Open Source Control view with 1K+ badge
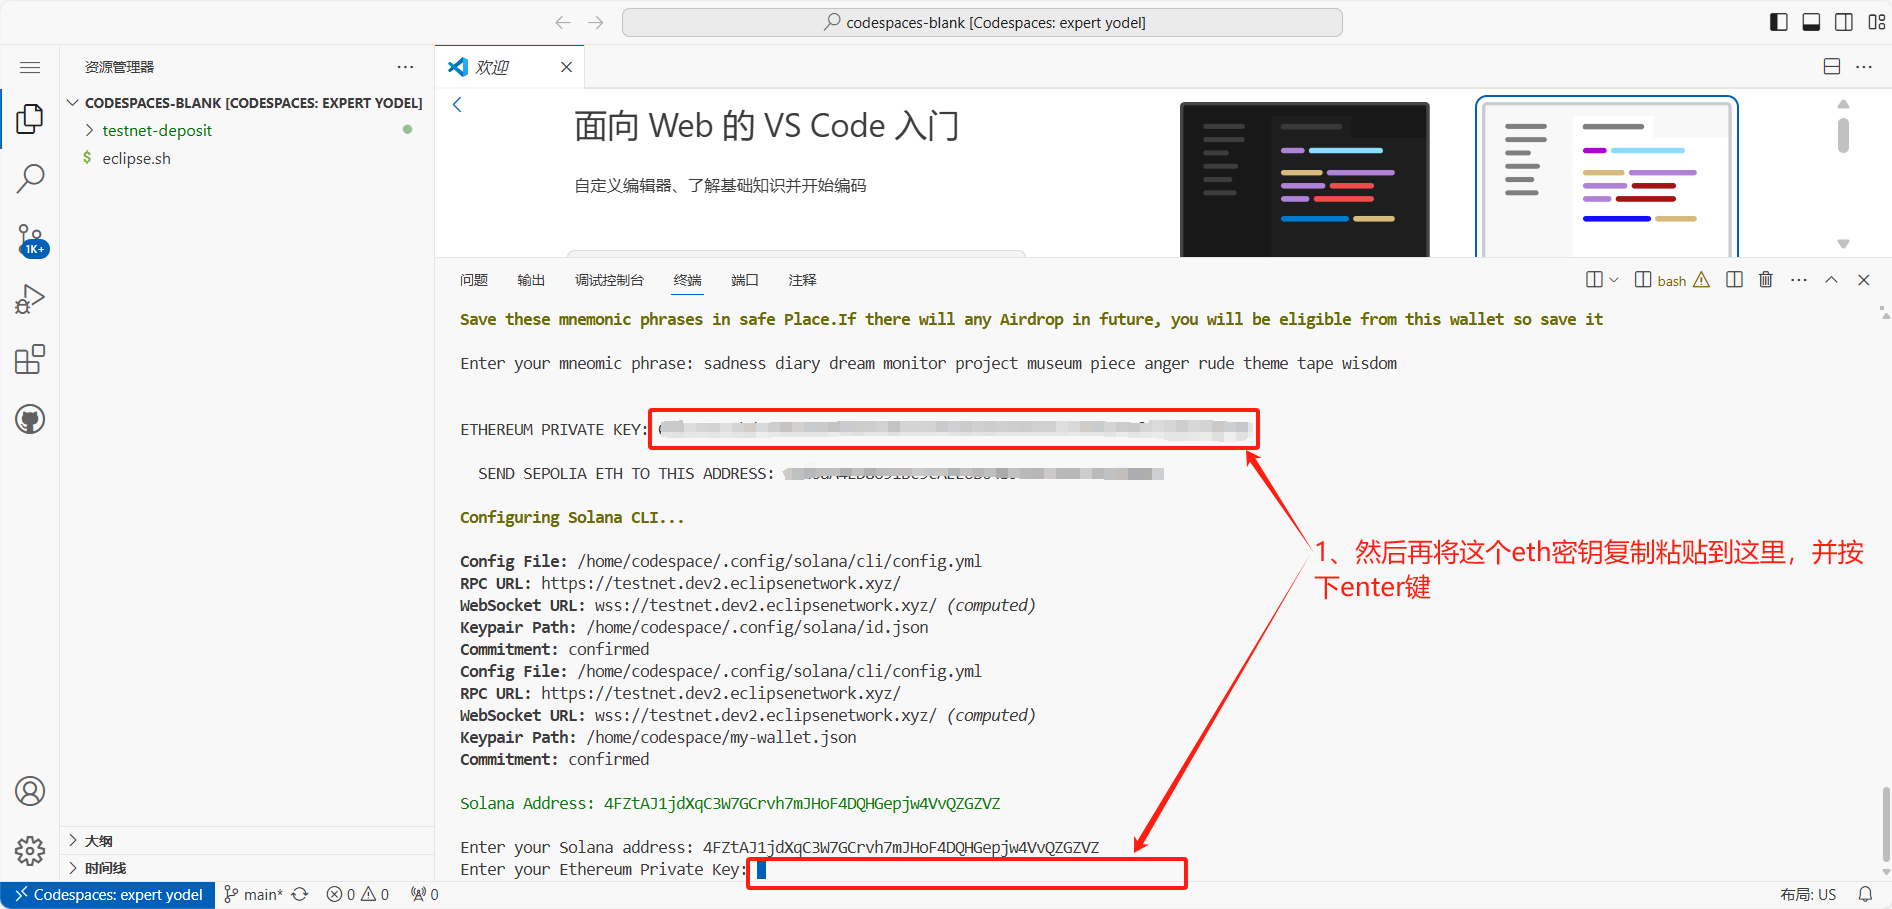The image size is (1892, 909). point(30,240)
